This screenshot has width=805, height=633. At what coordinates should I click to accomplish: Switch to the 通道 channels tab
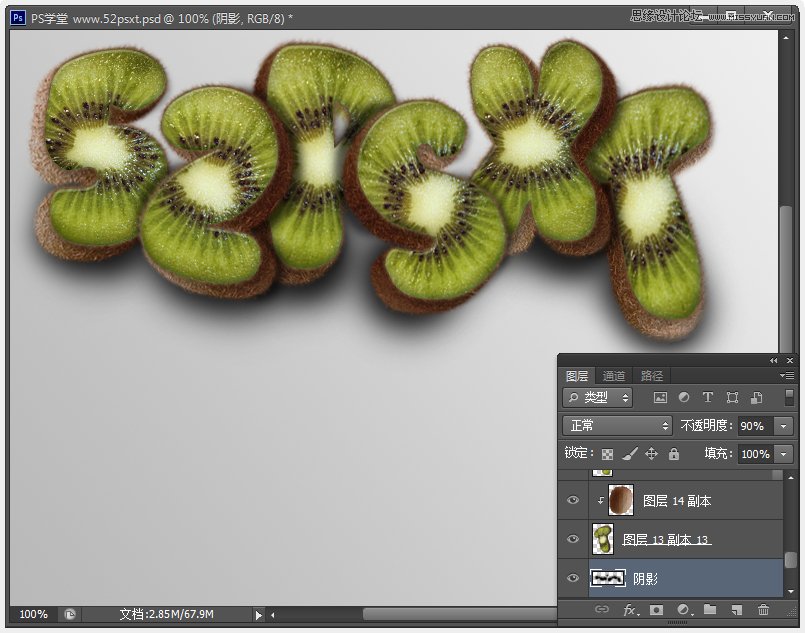pyautogui.click(x=614, y=375)
